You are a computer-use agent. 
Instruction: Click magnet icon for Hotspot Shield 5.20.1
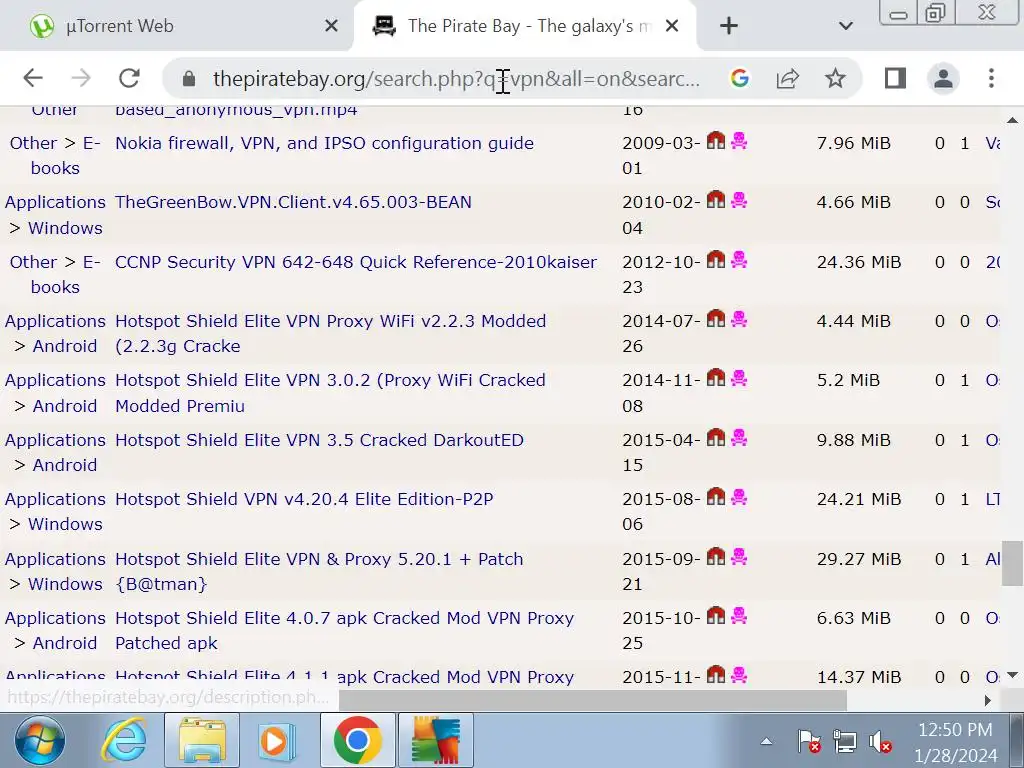[x=716, y=556]
